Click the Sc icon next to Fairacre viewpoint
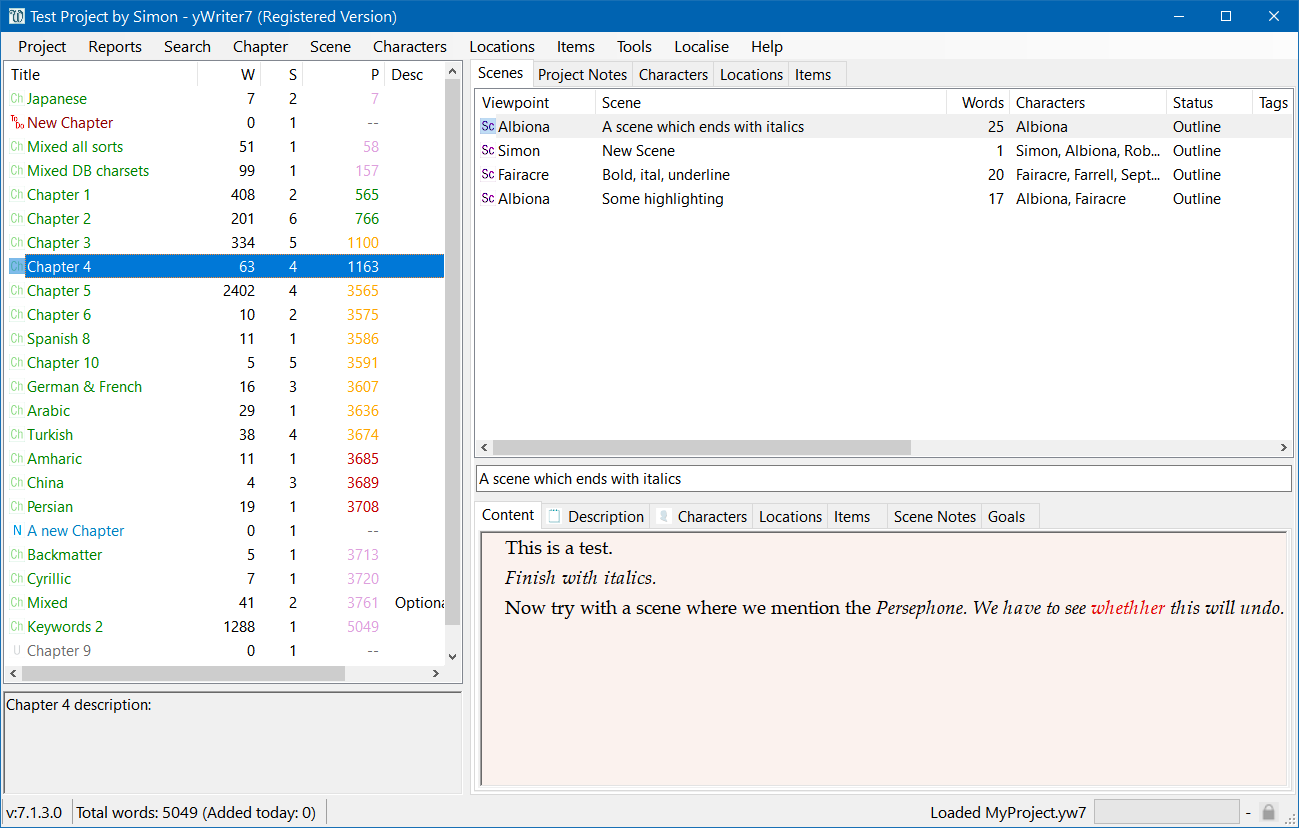 pyautogui.click(x=488, y=175)
